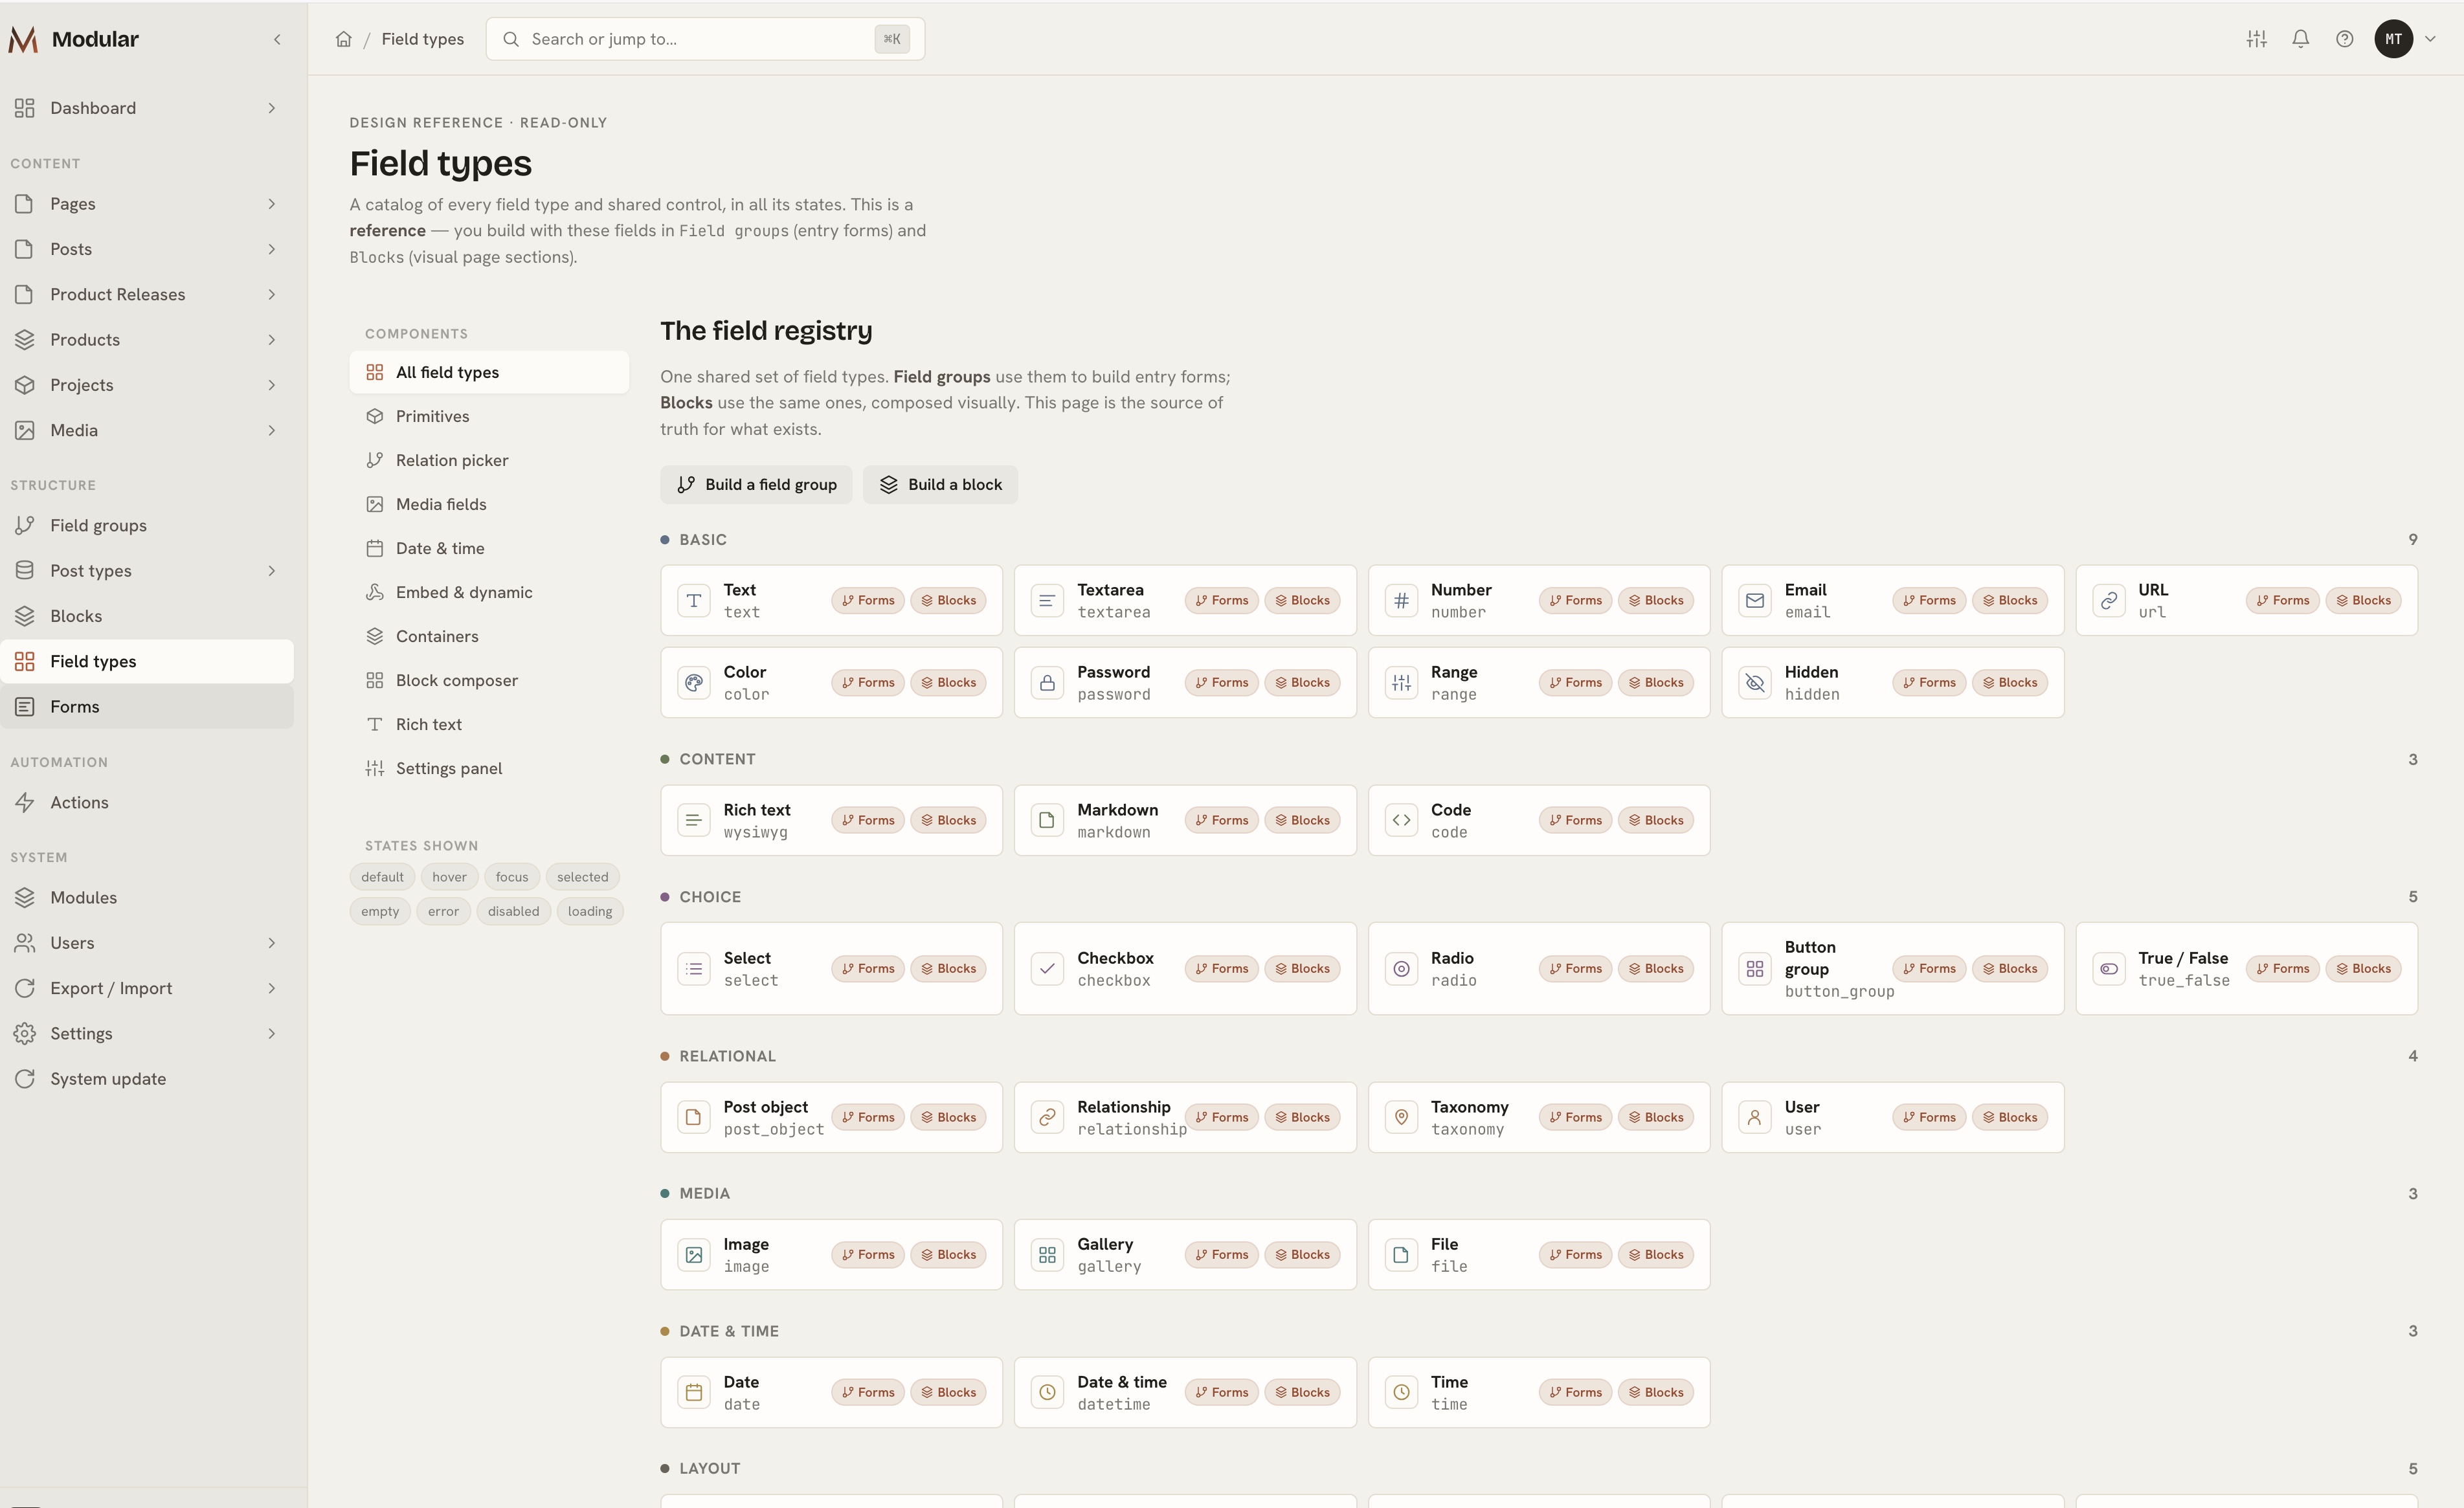This screenshot has height=1508, width=2464.
Task: Go to Block composer component
Action: [489, 680]
